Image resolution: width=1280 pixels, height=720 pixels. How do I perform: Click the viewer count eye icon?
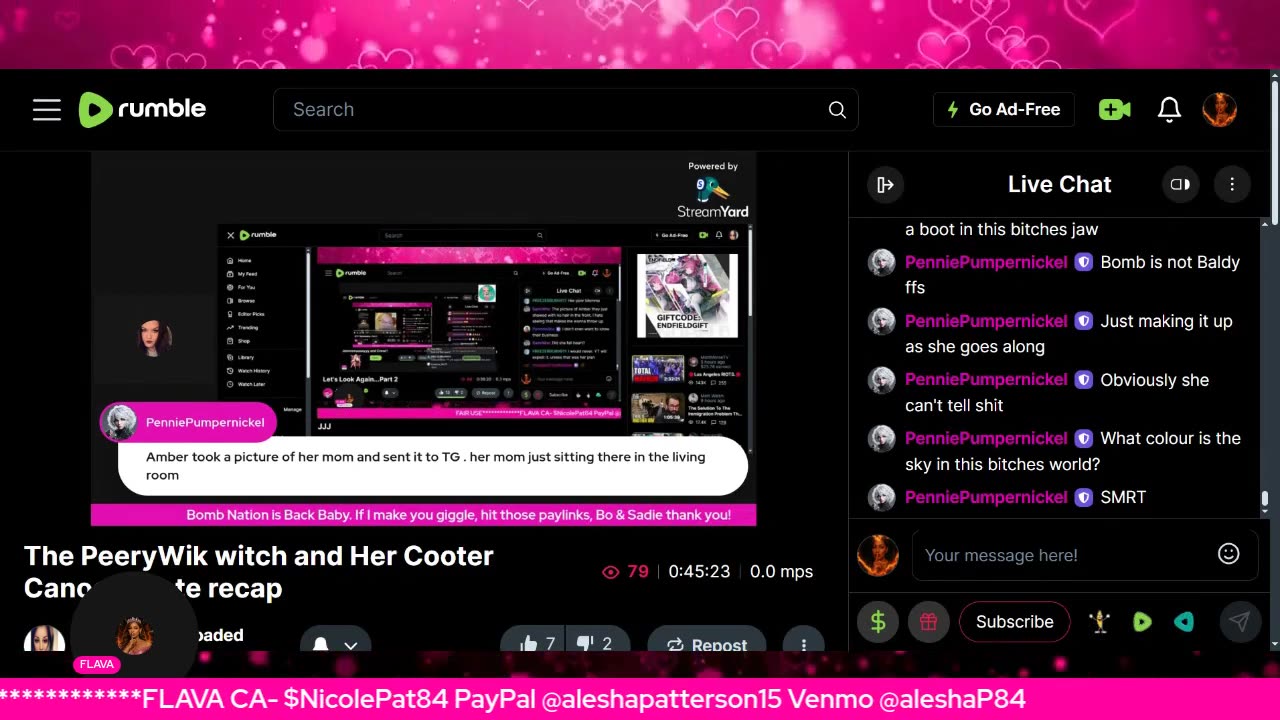tap(611, 572)
